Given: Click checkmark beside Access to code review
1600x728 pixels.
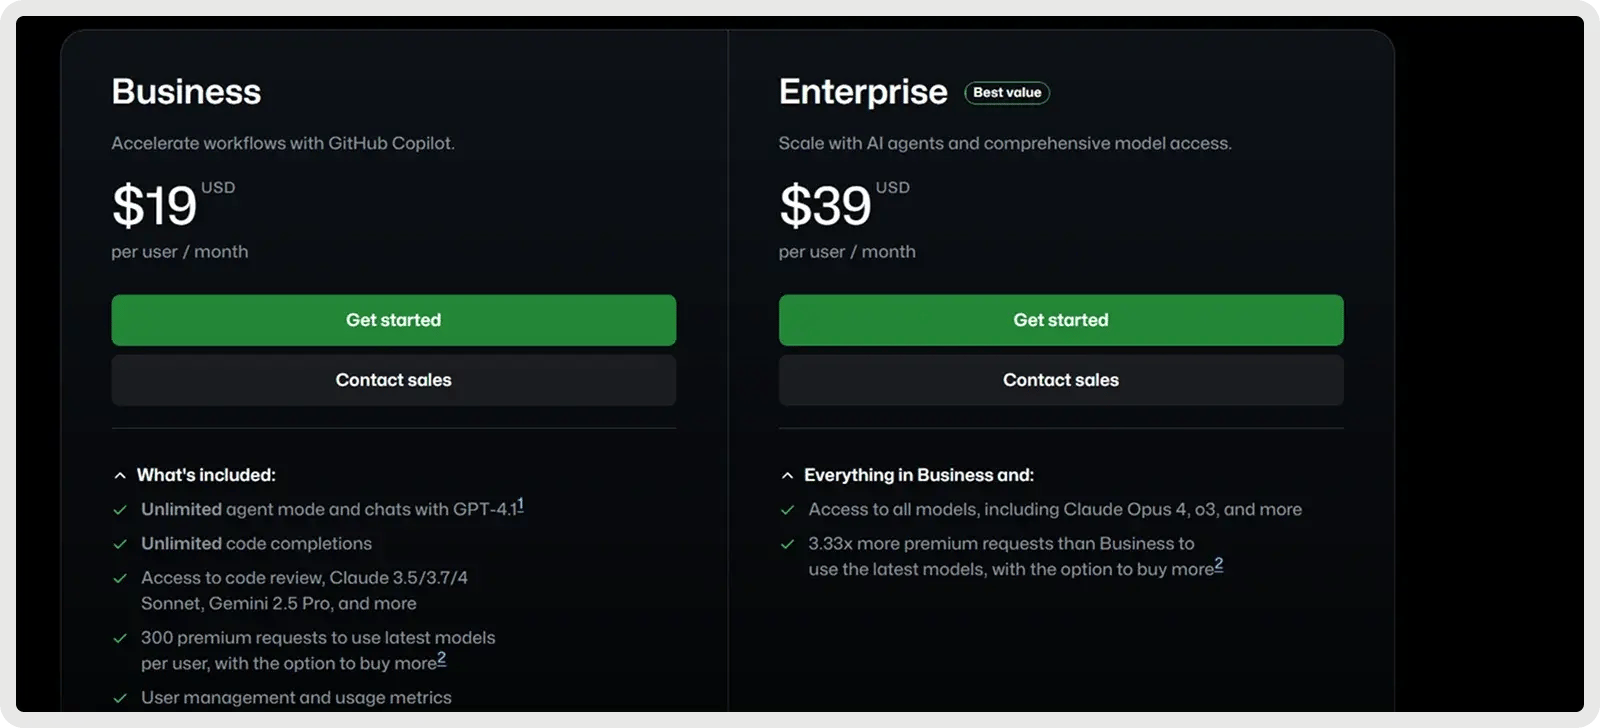Looking at the screenshot, I should point(120,578).
